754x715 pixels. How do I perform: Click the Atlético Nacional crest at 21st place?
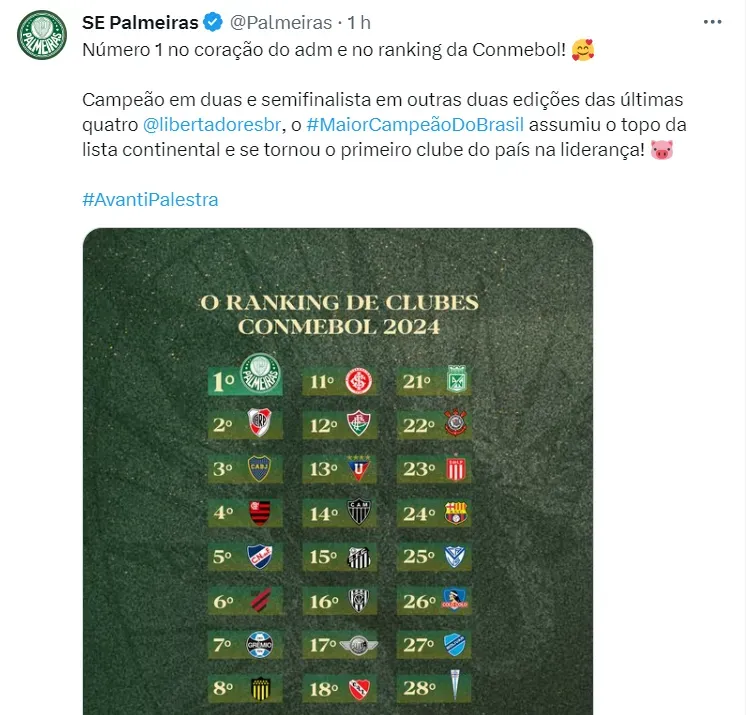pyautogui.click(x=456, y=381)
